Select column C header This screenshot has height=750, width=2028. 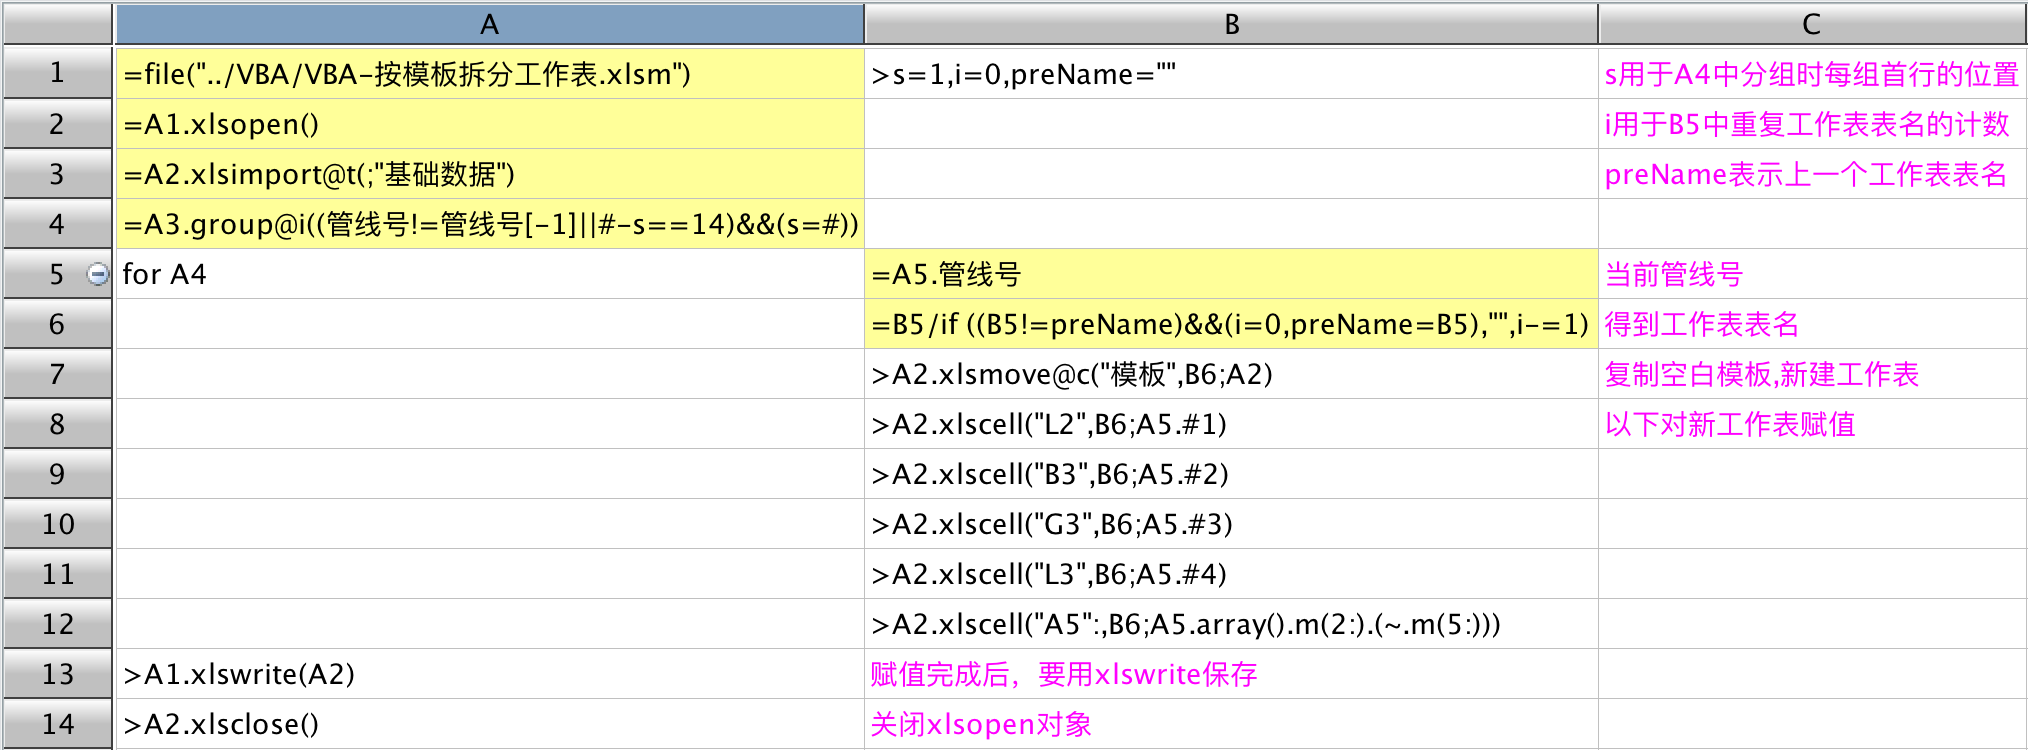pos(1811,24)
